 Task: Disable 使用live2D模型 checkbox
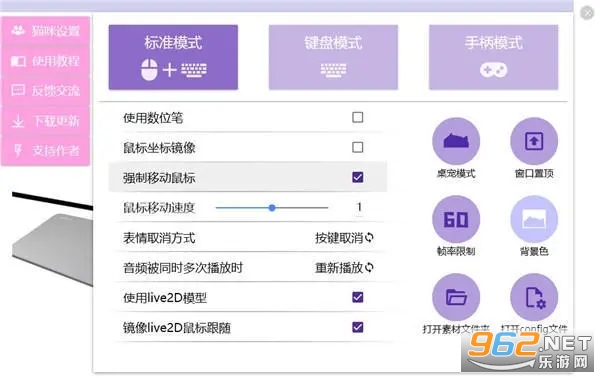tap(357, 297)
